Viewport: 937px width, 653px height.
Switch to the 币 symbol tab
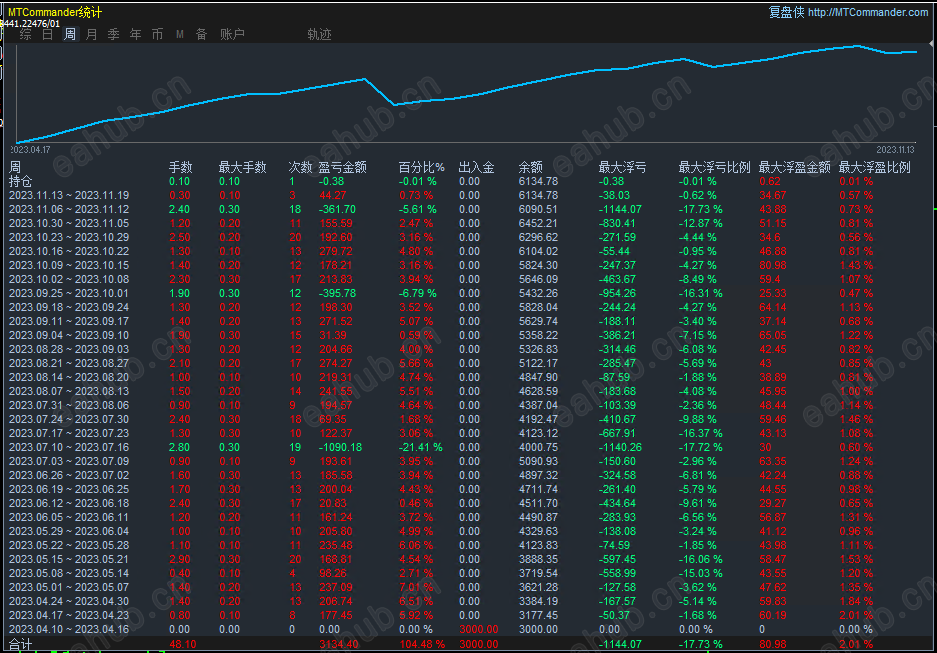point(157,34)
